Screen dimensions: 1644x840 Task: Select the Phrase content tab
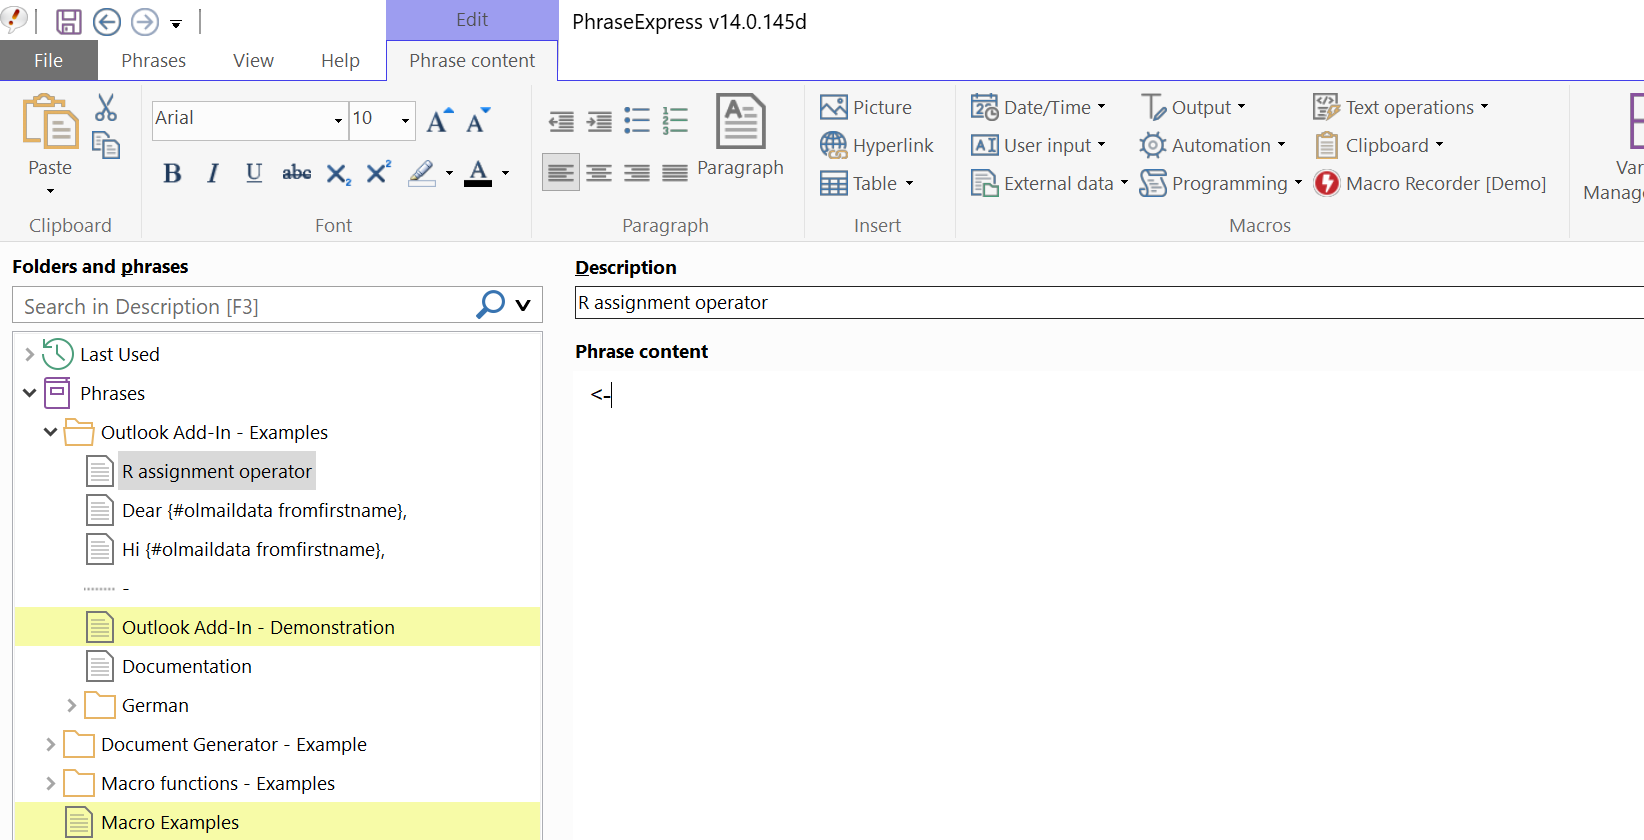(x=472, y=60)
